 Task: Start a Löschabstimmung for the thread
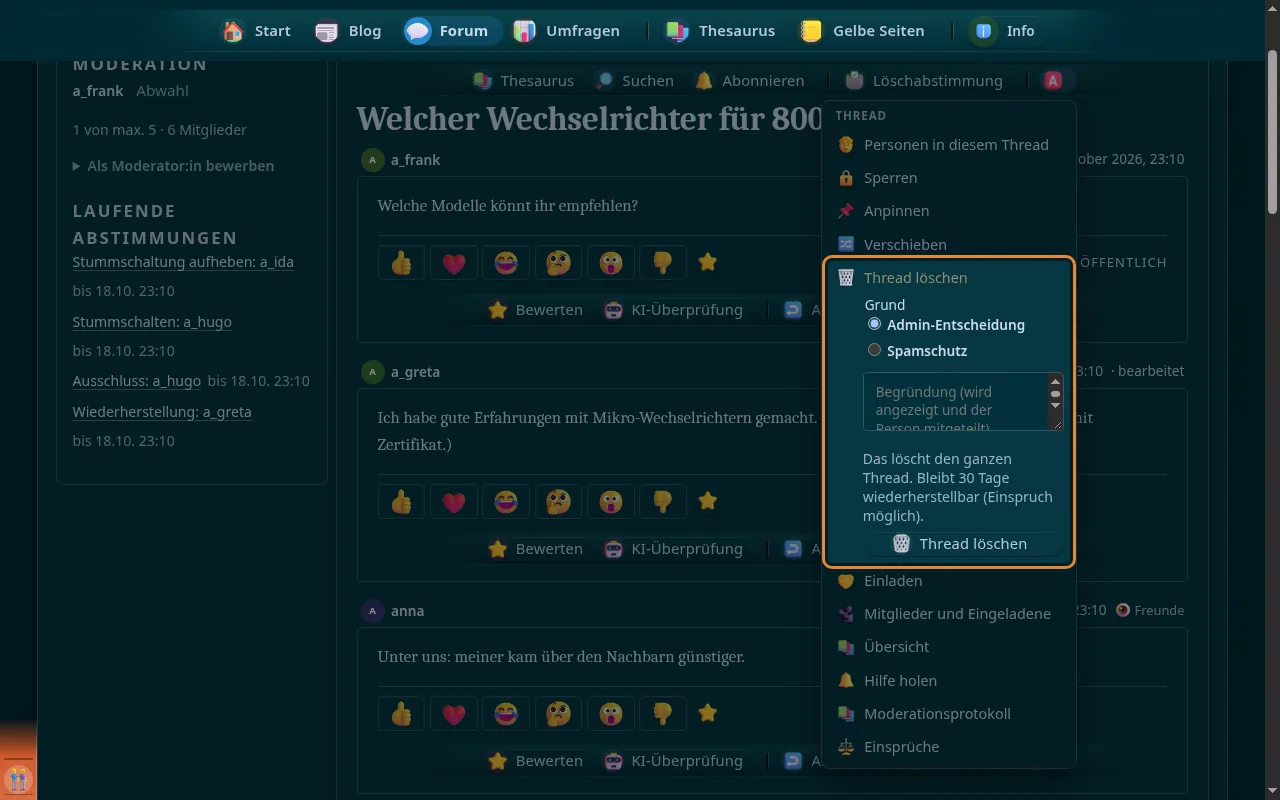coord(924,81)
